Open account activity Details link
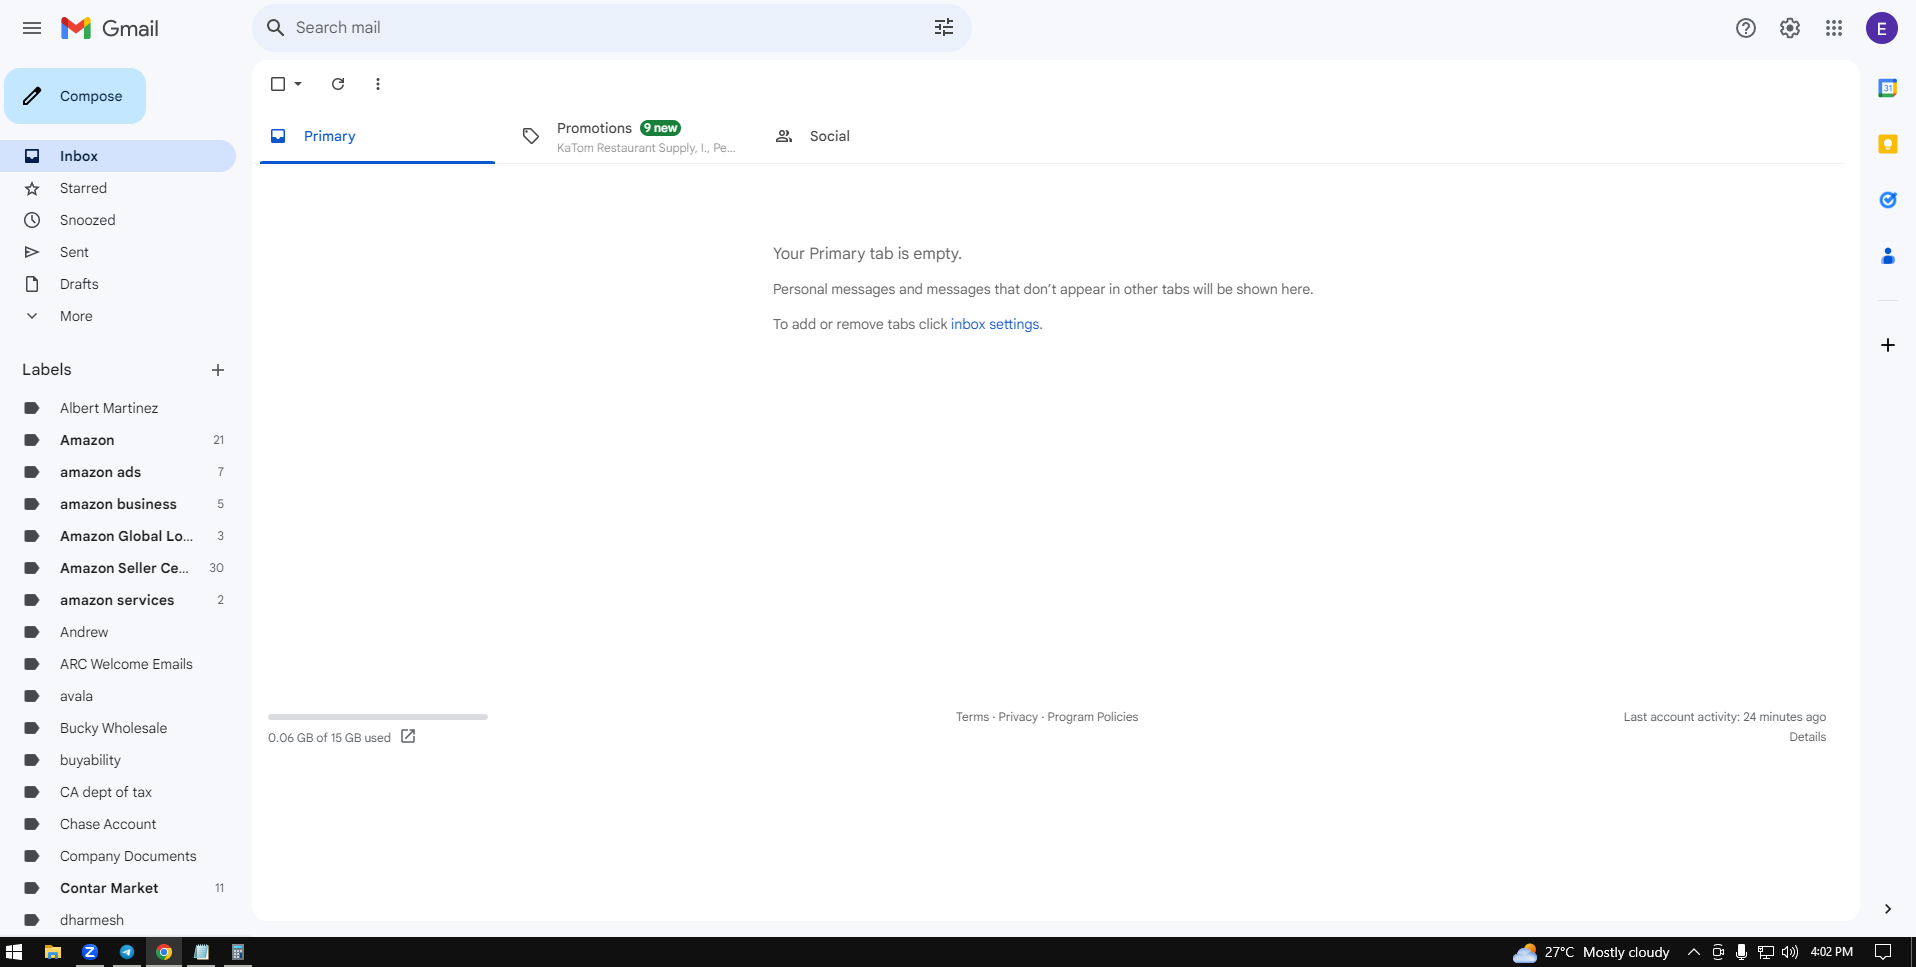This screenshot has width=1916, height=967. click(1808, 737)
